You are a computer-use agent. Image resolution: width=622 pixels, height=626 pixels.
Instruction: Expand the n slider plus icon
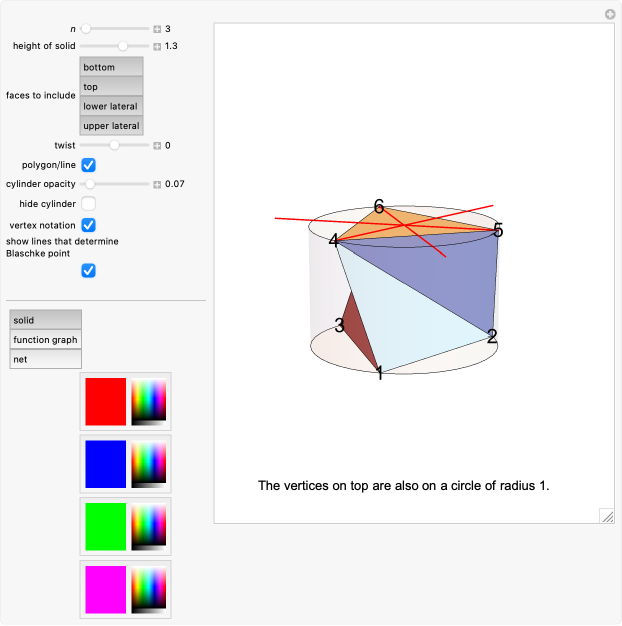tap(157, 29)
